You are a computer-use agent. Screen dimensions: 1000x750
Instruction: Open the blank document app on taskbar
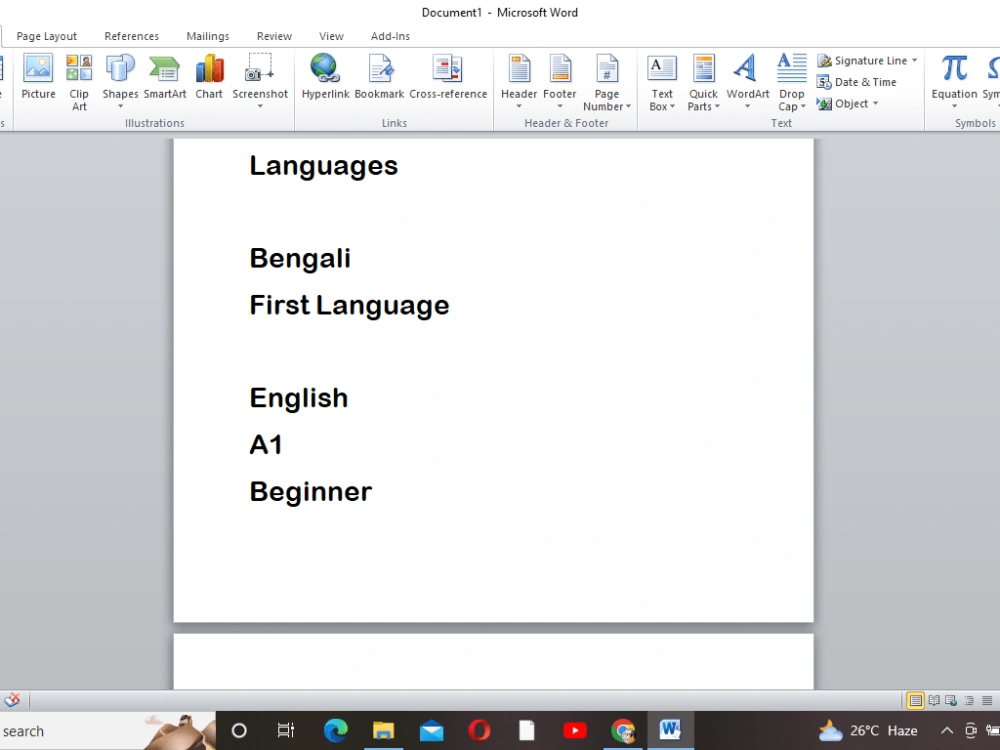[x=527, y=731]
